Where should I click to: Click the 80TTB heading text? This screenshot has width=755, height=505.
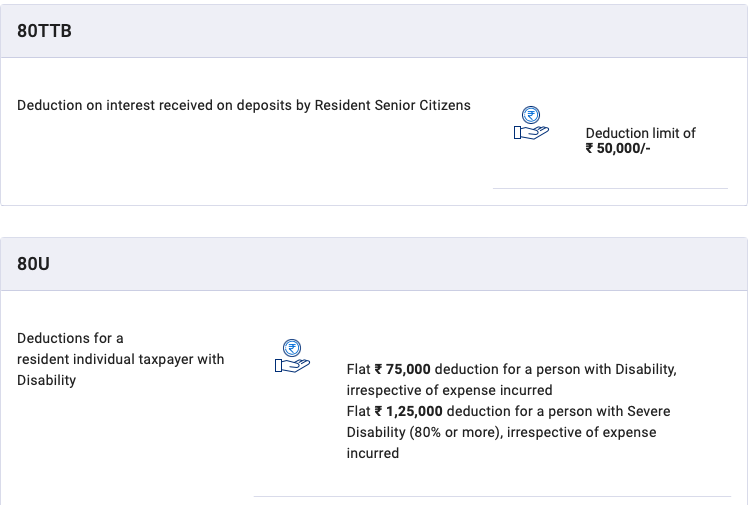tap(44, 31)
